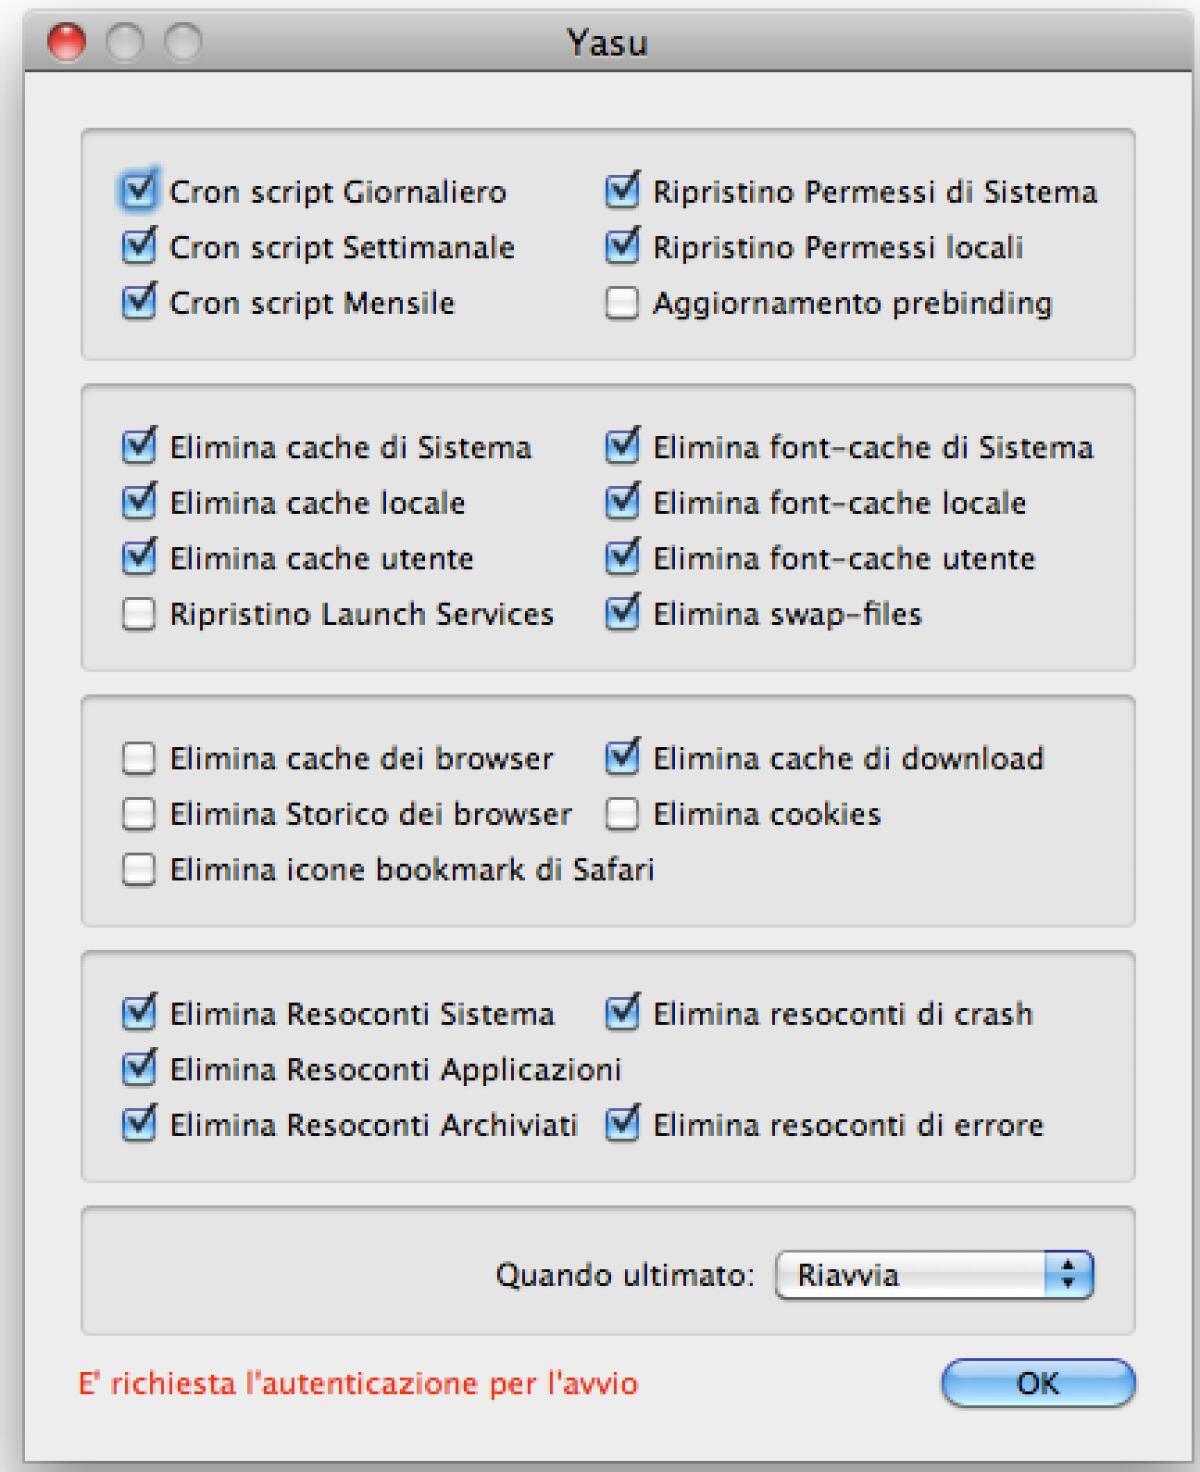This screenshot has height=1472, width=1200.
Task: Uncheck Elimina Resoconti Applicazioni
Action: tap(141, 1069)
